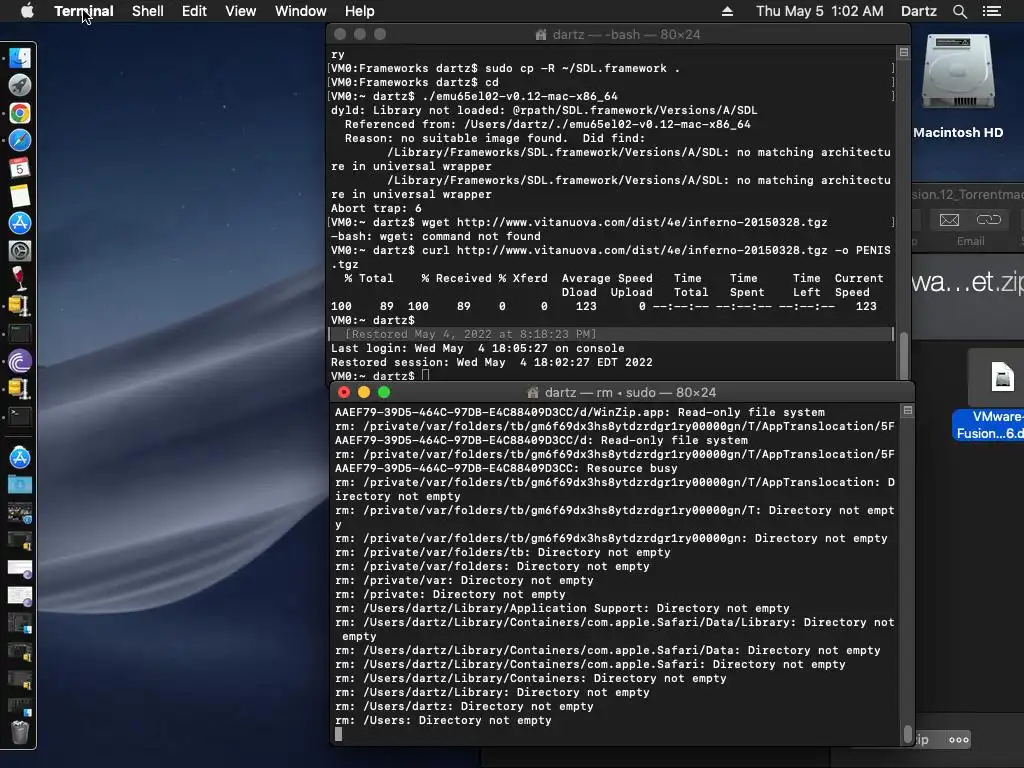Open System Preferences gear icon in dock
The image size is (1024, 768).
pyautogui.click(x=20, y=251)
